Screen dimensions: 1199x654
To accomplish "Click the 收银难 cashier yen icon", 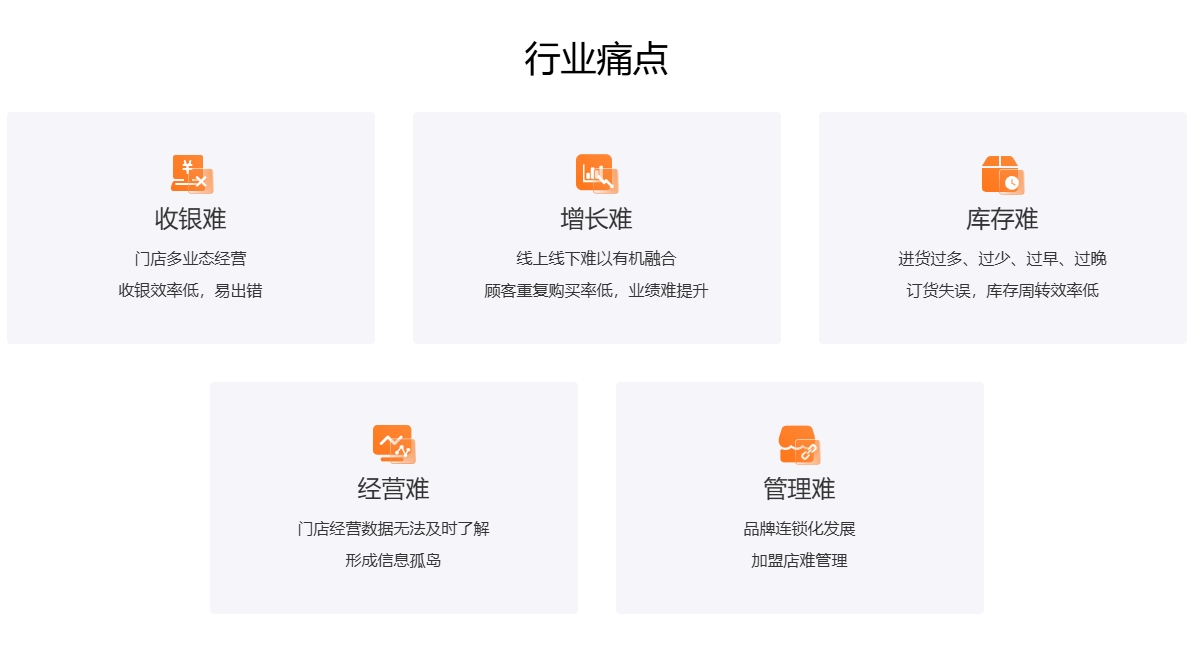I will 191,174.
